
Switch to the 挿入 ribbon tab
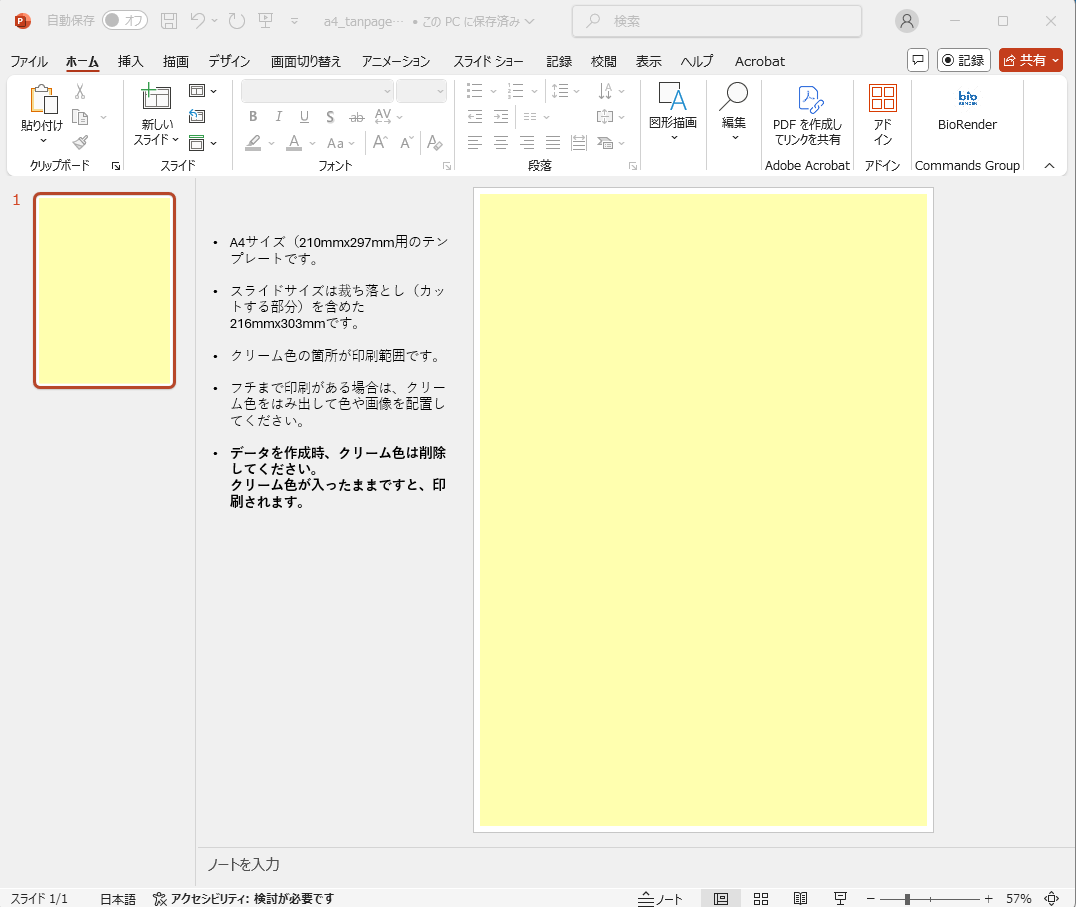(x=130, y=61)
